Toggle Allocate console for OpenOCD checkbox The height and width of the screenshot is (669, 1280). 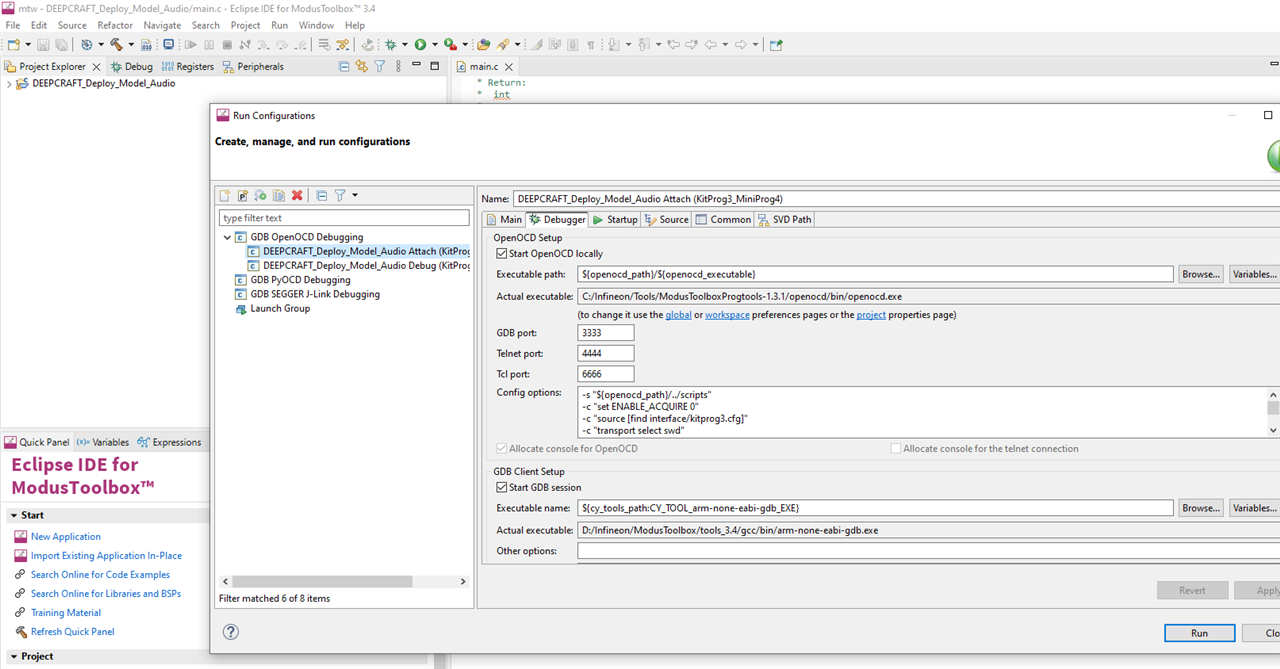502,449
